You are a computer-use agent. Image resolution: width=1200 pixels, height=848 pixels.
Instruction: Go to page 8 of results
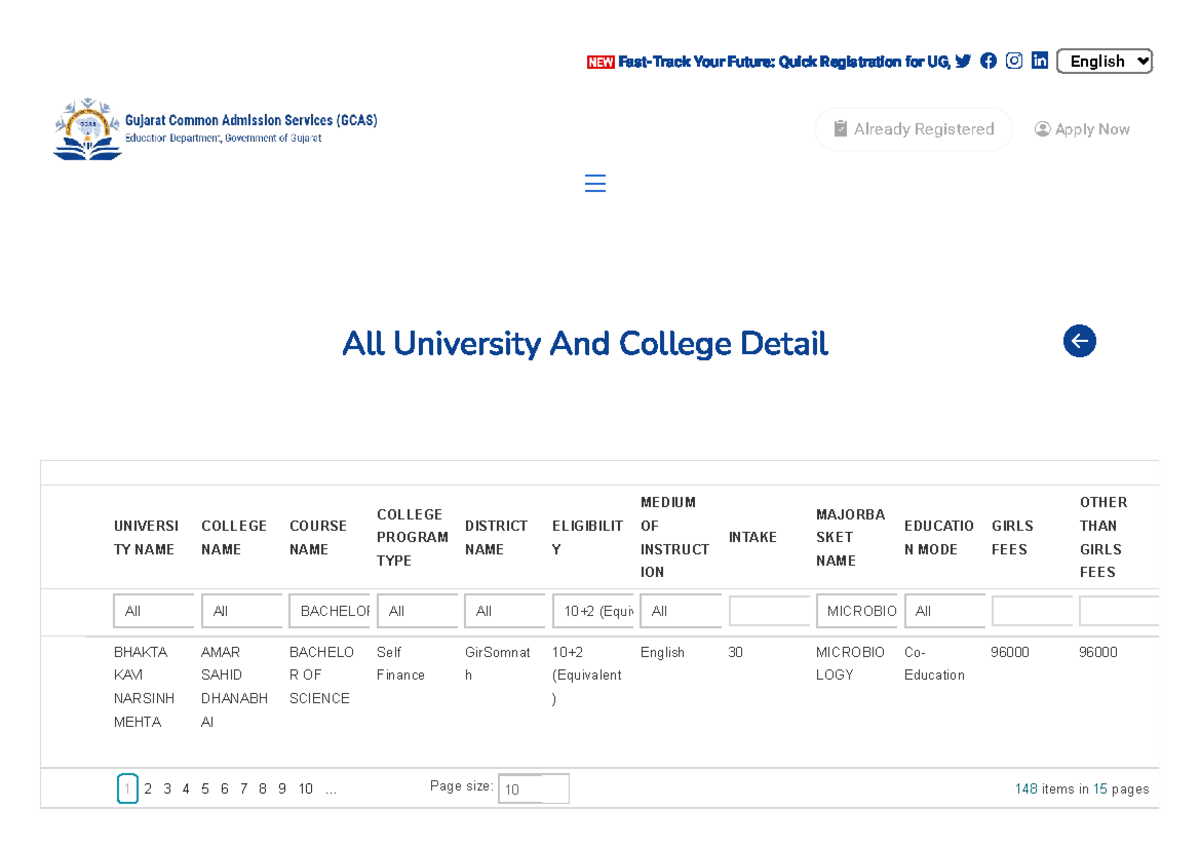pyautogui.click(x=263, y=789)
